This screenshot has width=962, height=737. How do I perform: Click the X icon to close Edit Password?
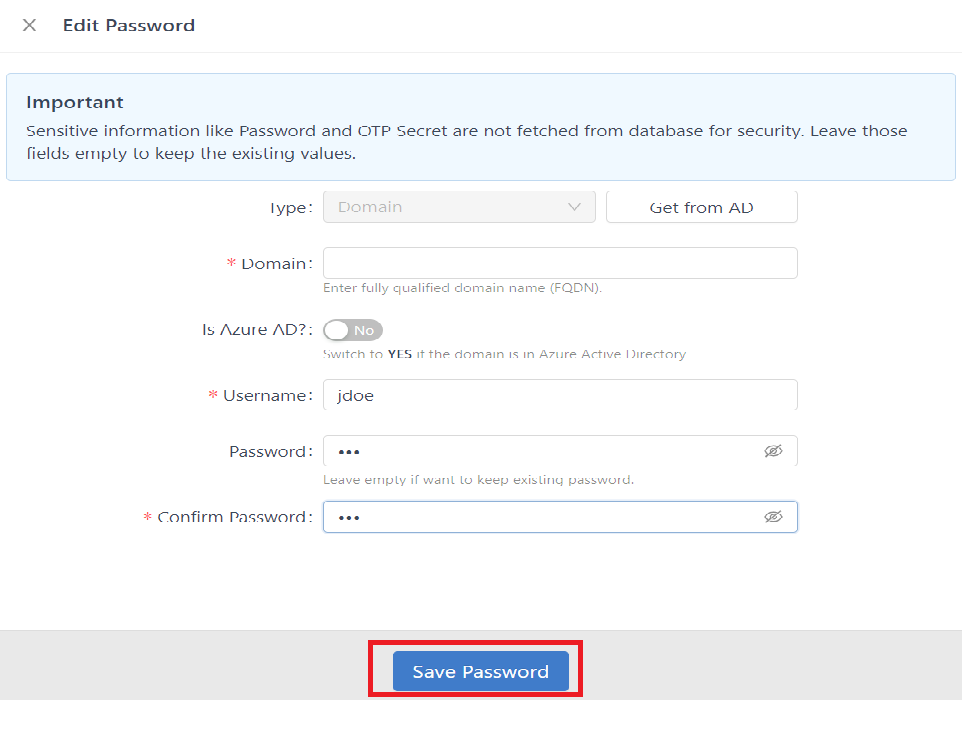[x=29, y=25]
